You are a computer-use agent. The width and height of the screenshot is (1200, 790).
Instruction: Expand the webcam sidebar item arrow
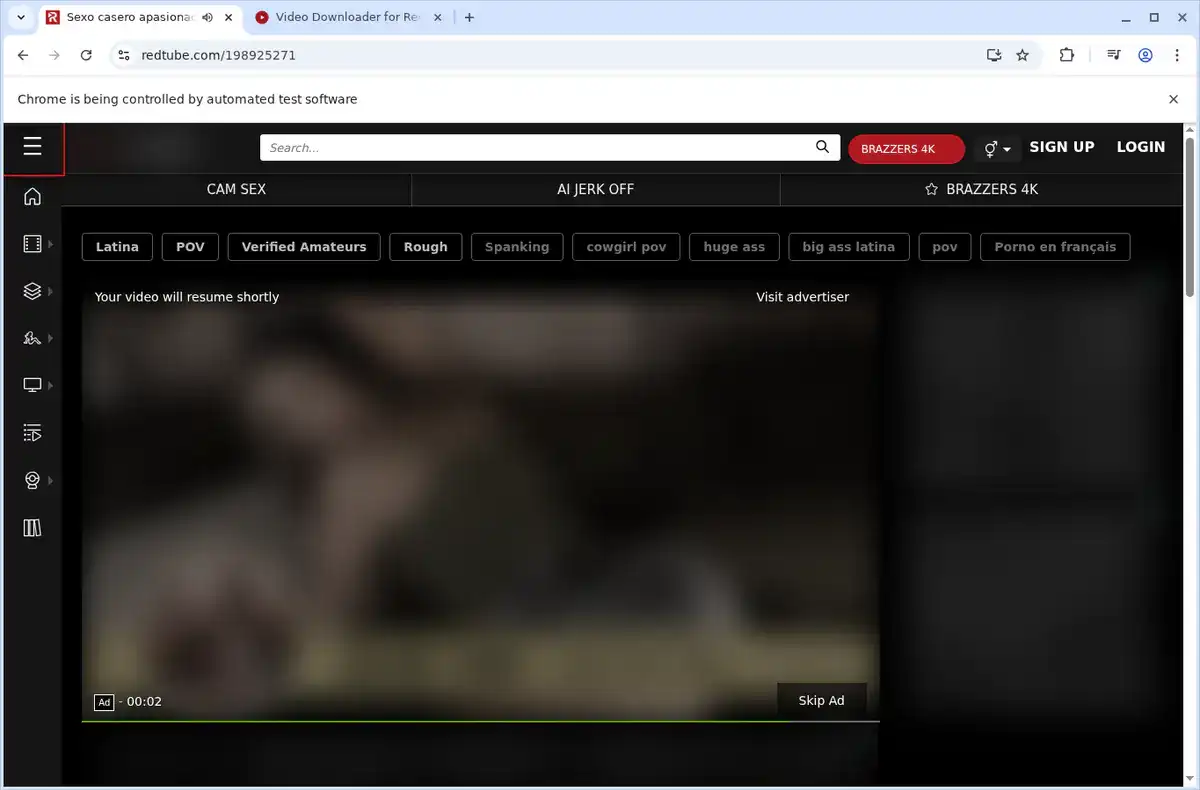point(50,481)
